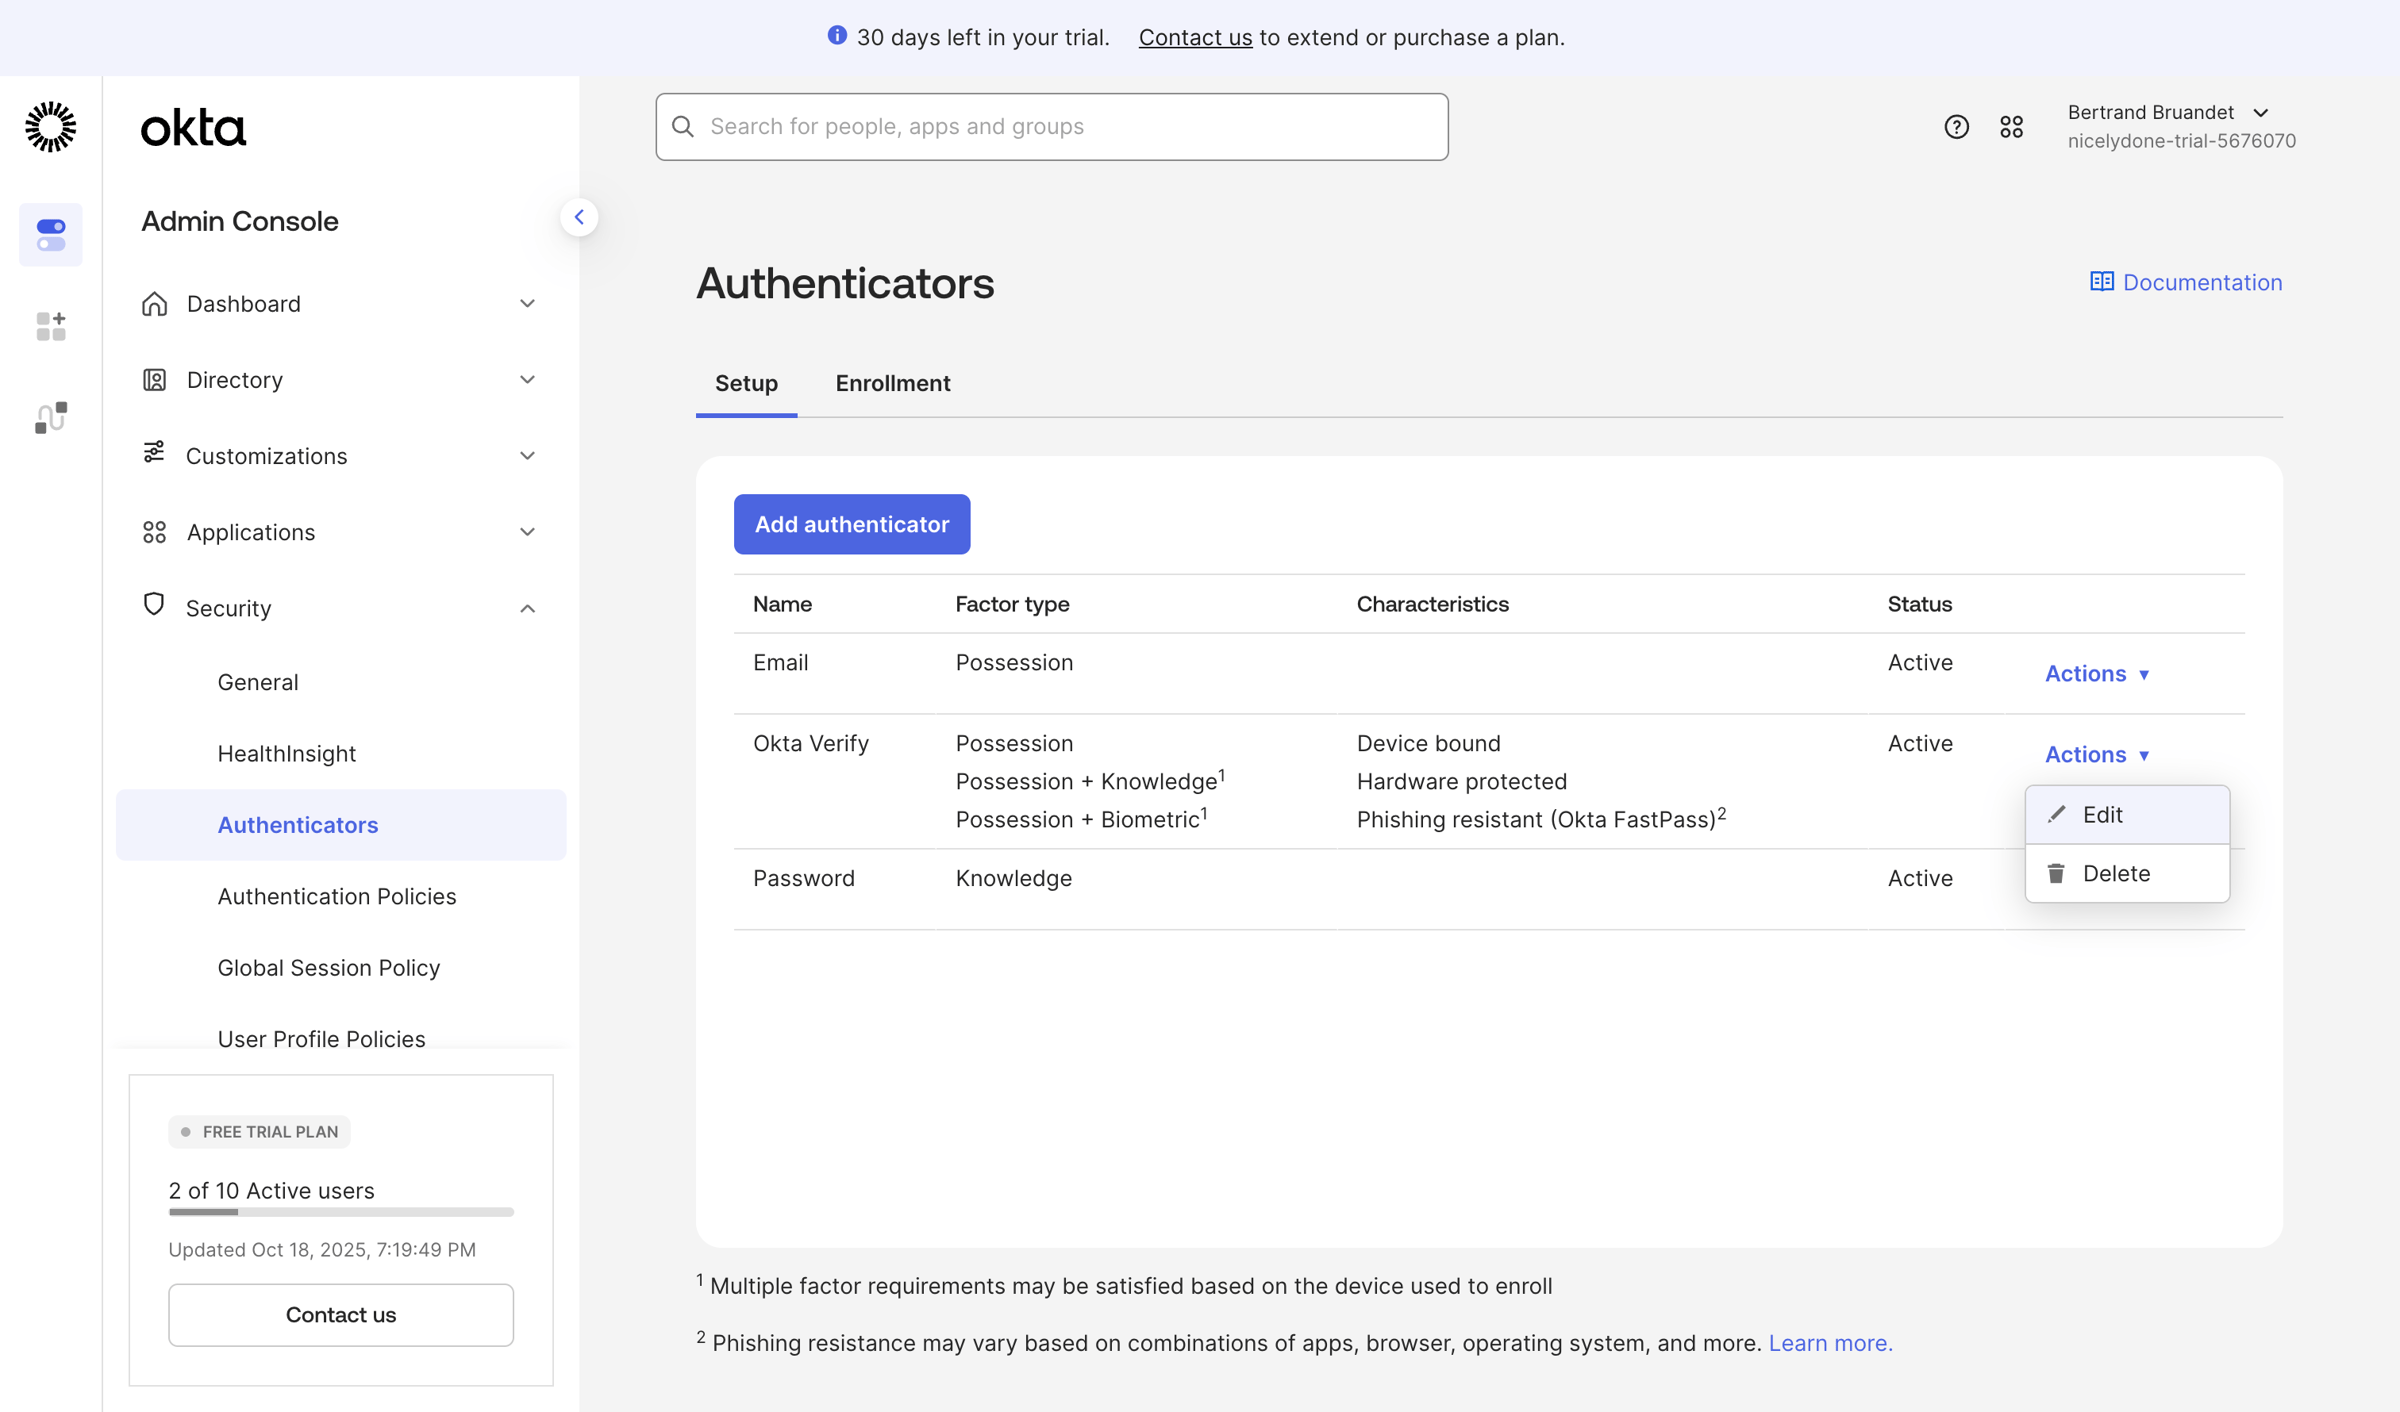Viewport: 2400px width, 1412px height.
Task: Open the Documentation link
Action: pyautogui.click(x=2186, y=282)
